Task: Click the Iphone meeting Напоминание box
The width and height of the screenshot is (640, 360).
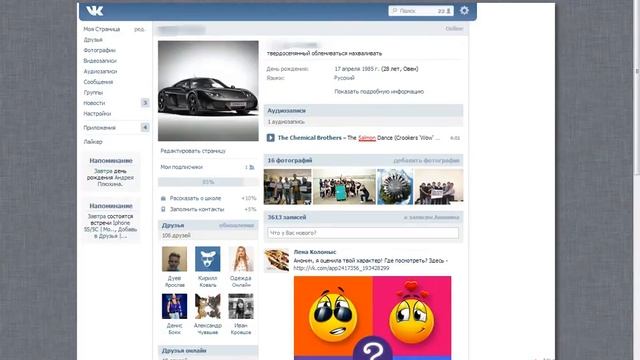Action: coord(111,220)
